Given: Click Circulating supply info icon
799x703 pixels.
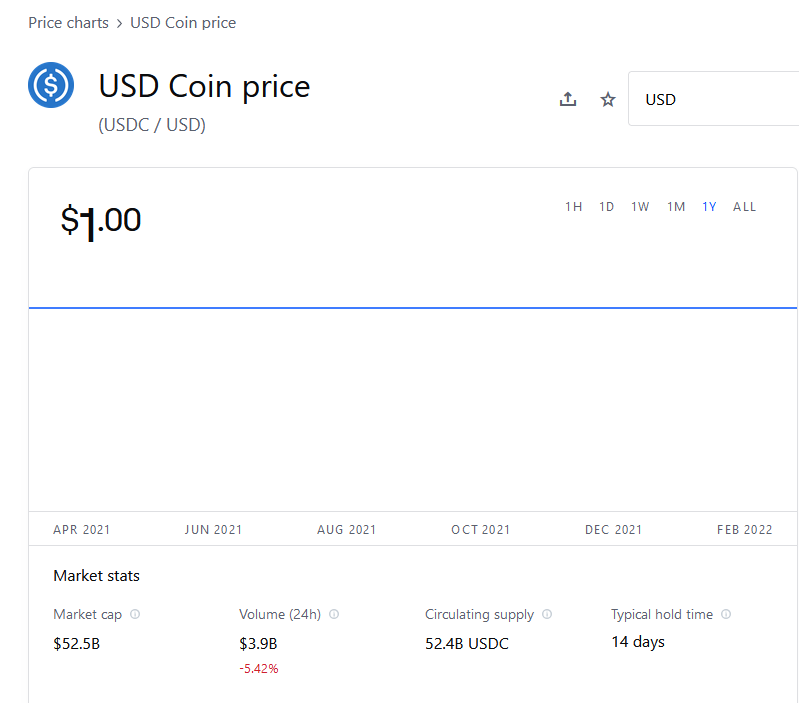Looking at the screenshot, I should coord(547,614).
